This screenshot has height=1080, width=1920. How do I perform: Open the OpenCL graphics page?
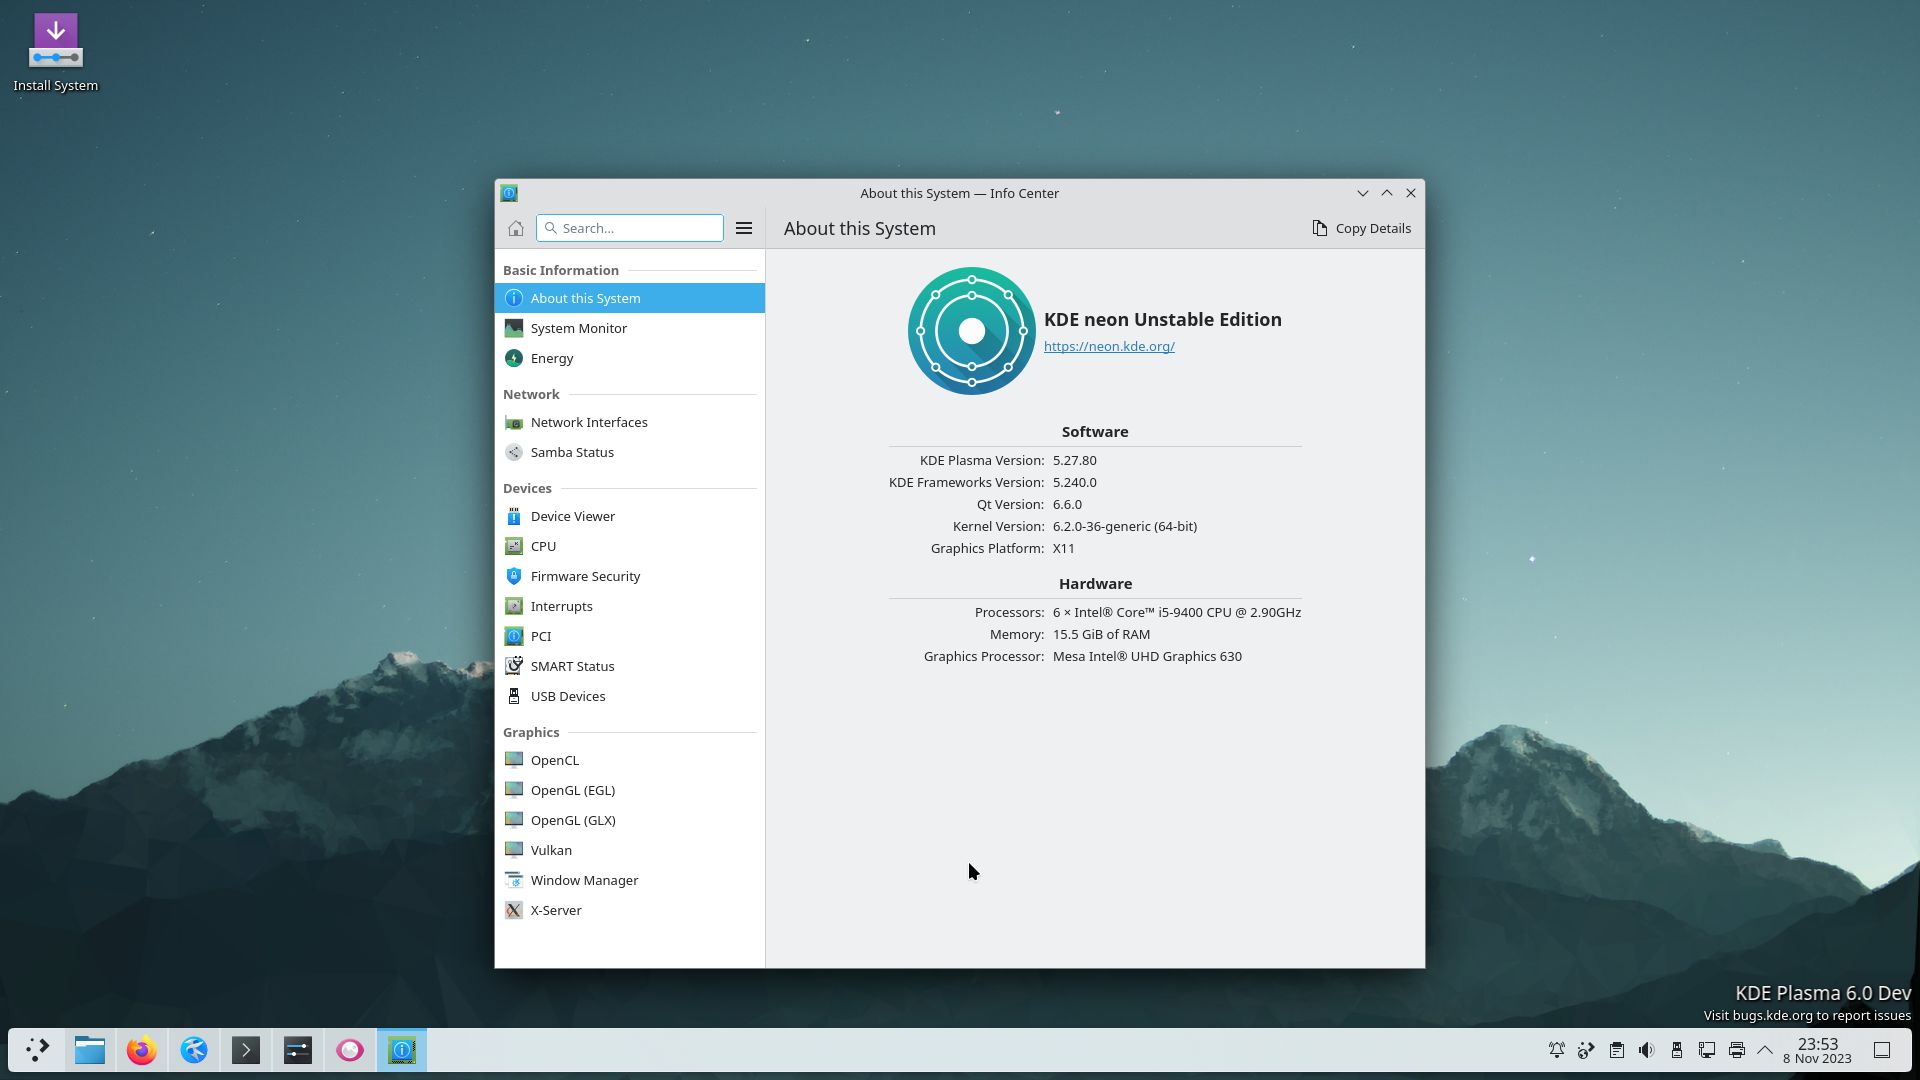pos(630,760)
